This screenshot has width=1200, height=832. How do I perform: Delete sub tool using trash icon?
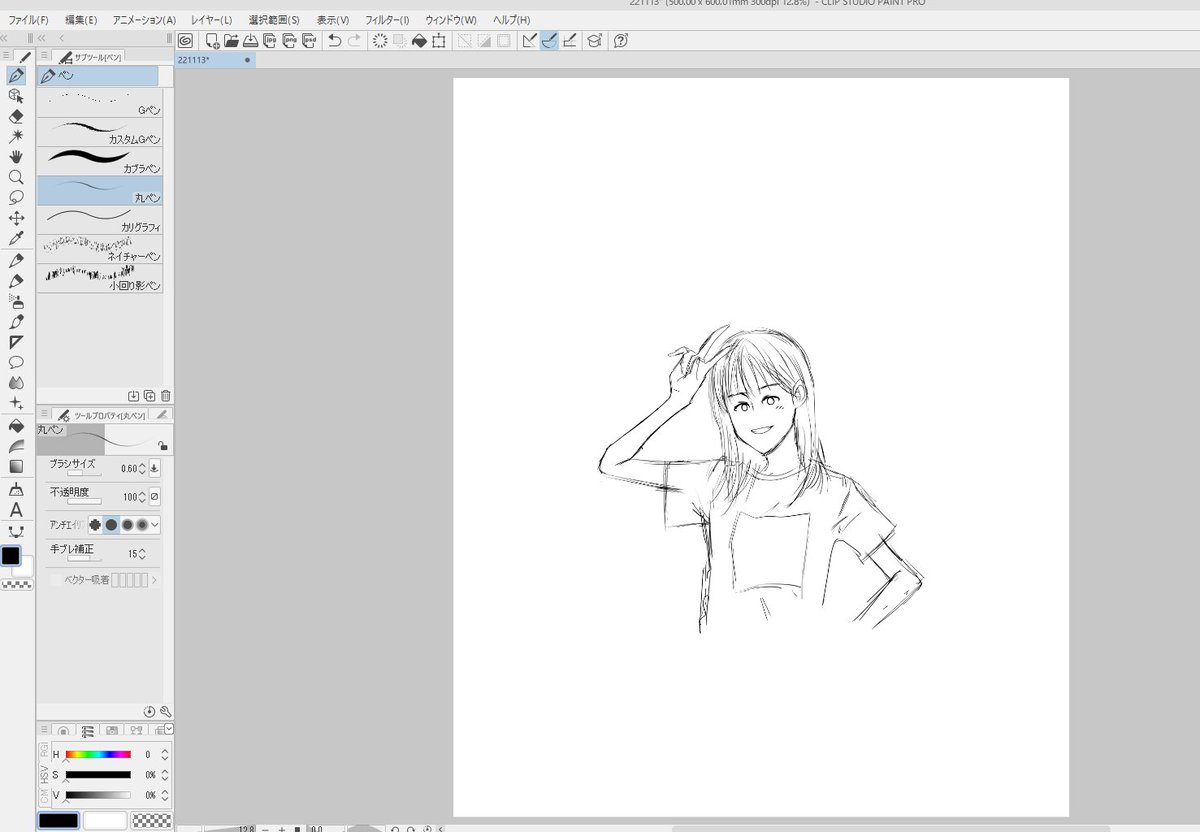click(165, 396)
